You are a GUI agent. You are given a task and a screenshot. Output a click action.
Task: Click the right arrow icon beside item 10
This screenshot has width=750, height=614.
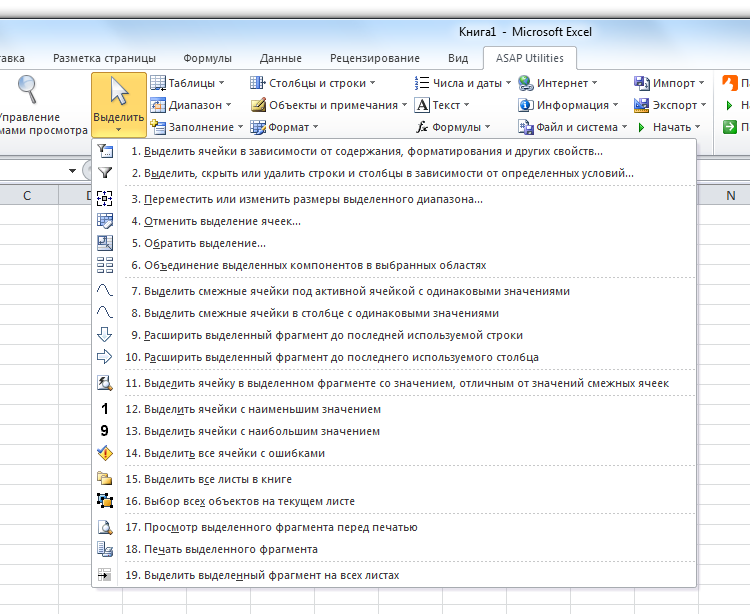105,357
